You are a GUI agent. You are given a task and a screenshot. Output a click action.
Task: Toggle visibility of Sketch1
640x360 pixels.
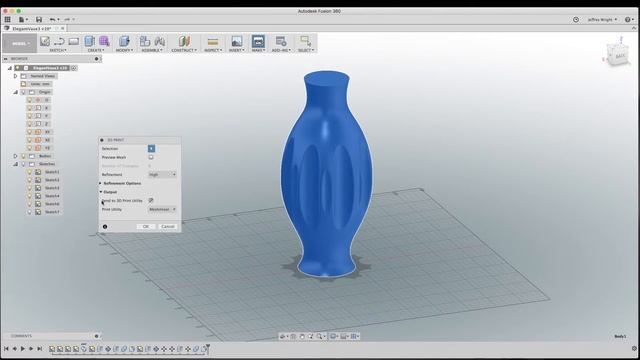pyautogui.click(x=29, y=172)
